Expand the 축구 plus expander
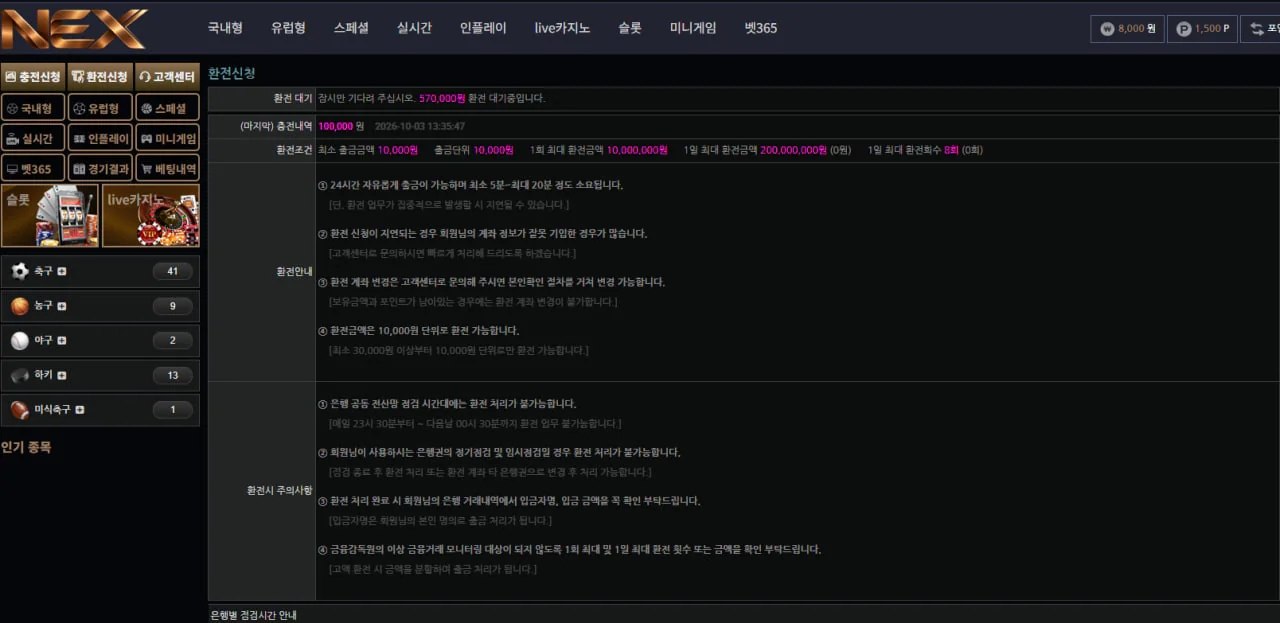Screen dimensions: 1280x623 (62, 271)
